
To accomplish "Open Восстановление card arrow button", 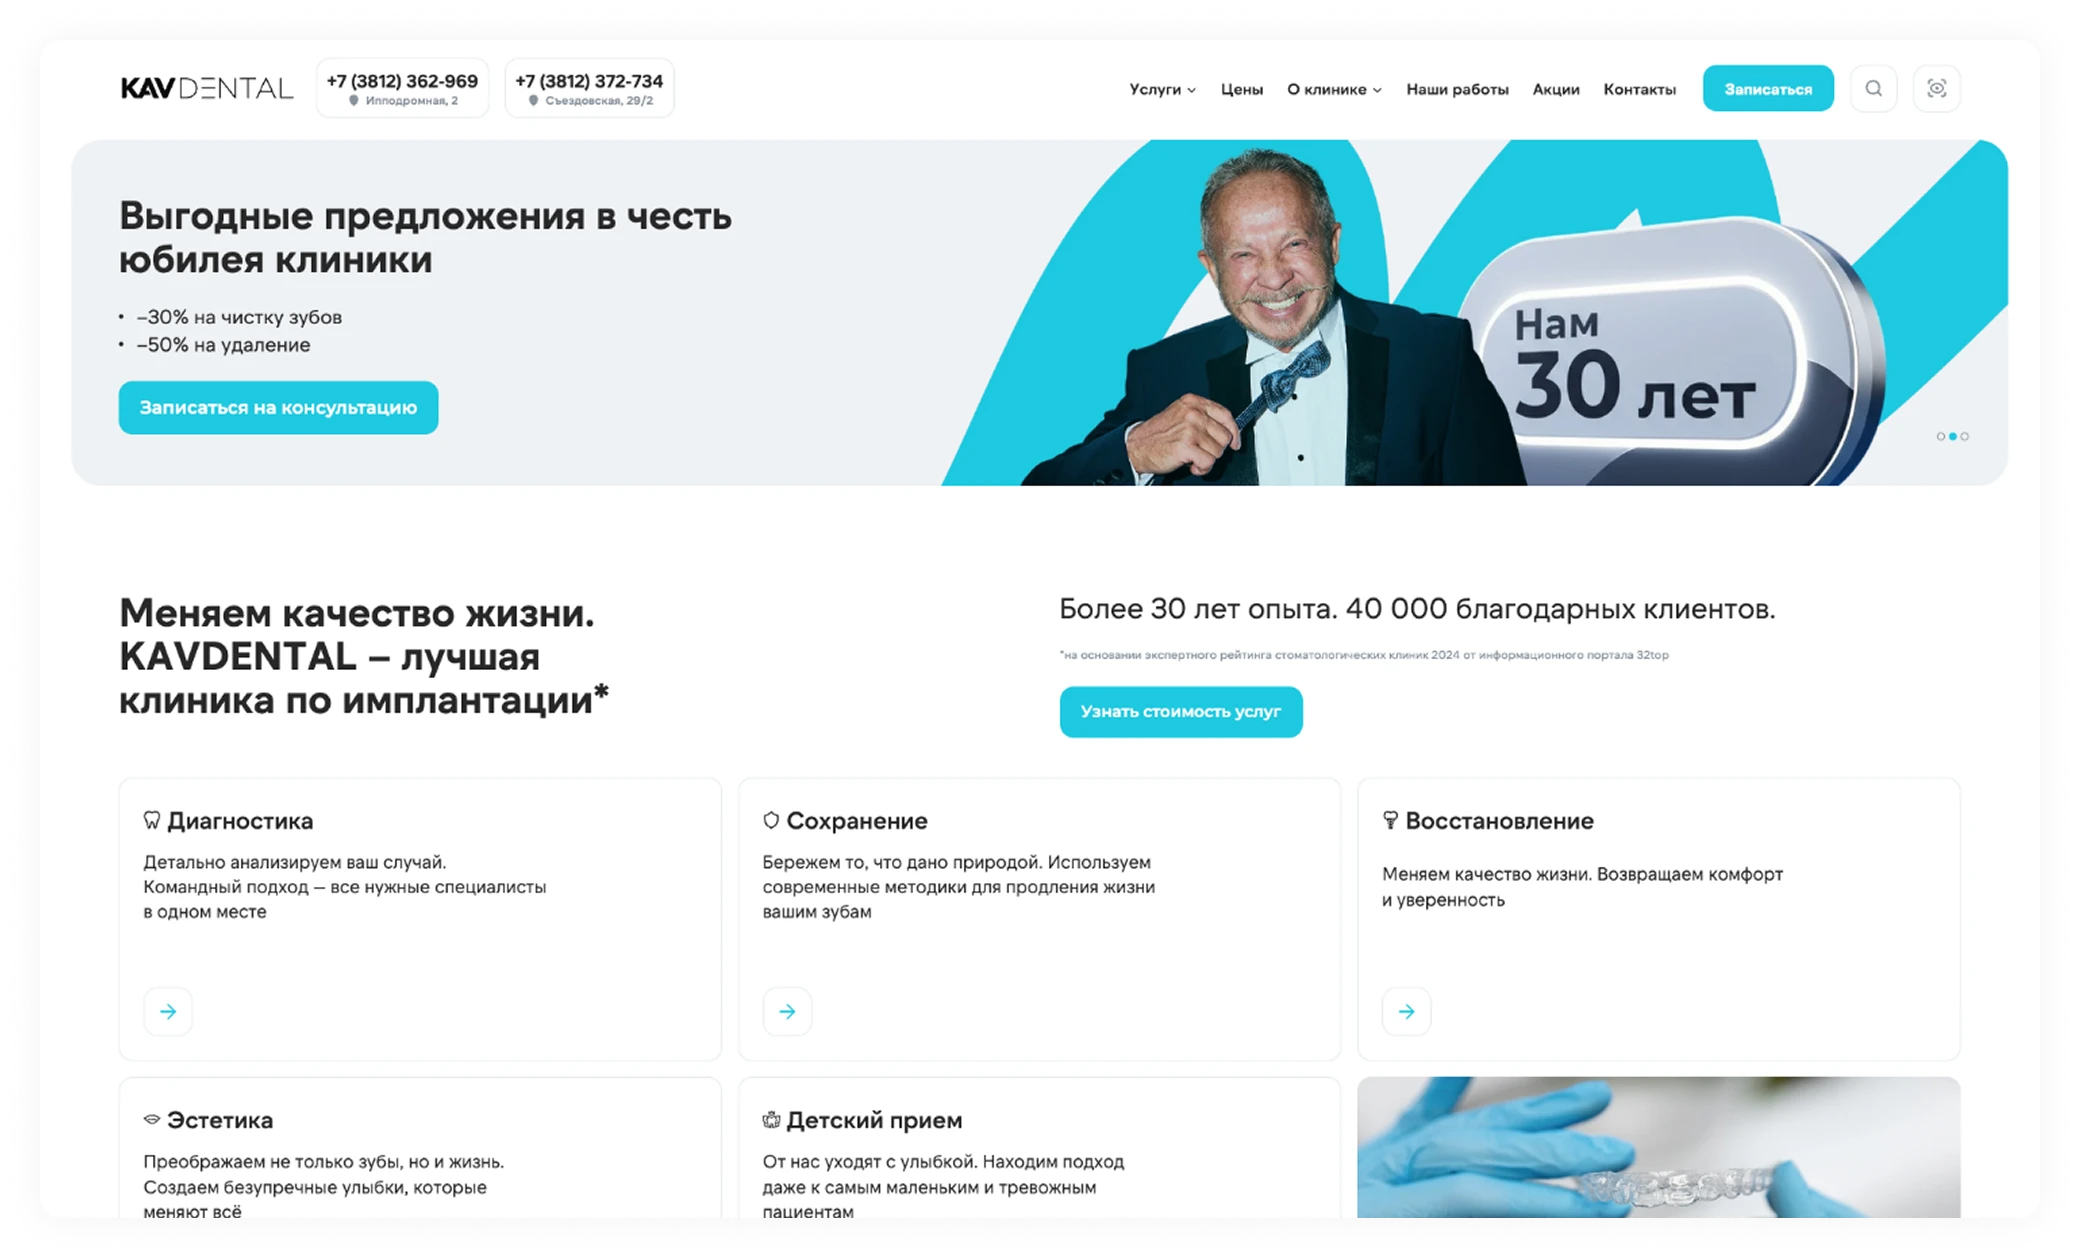I will (1406, 1011).
